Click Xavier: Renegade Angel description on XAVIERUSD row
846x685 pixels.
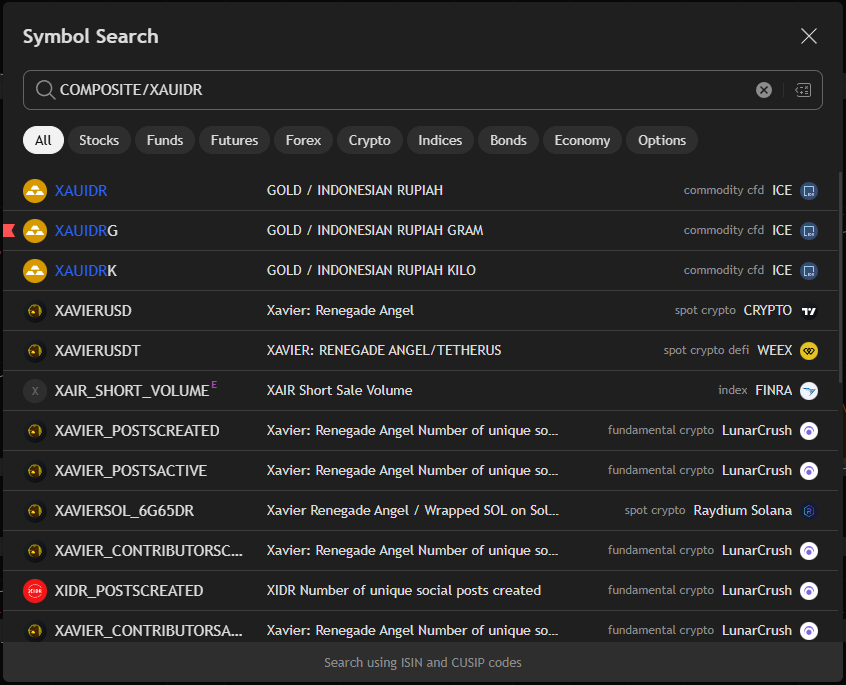340,311
